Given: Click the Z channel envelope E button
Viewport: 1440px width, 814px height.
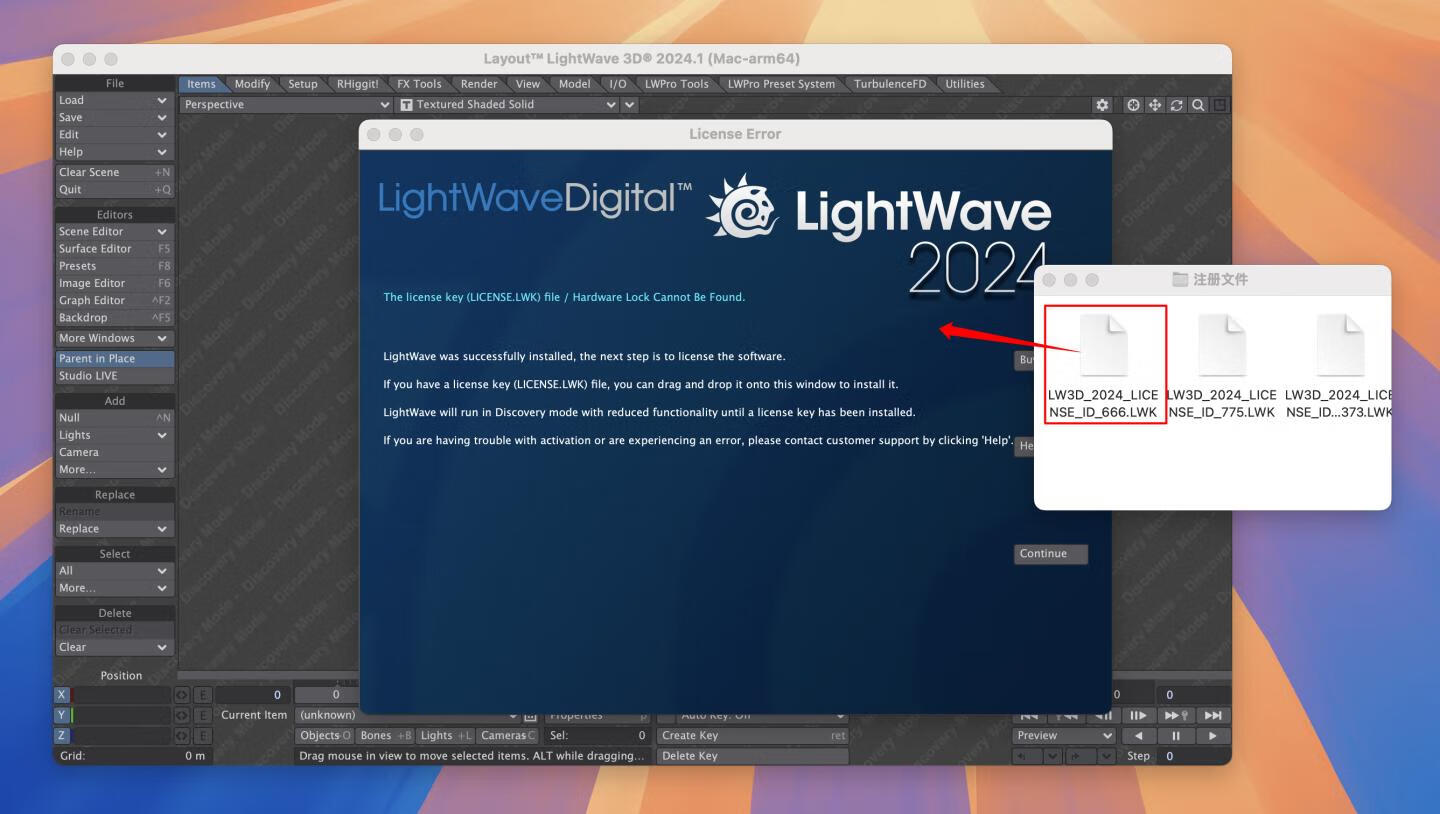Looking at the screenshot, I should [x=202, y=736].
